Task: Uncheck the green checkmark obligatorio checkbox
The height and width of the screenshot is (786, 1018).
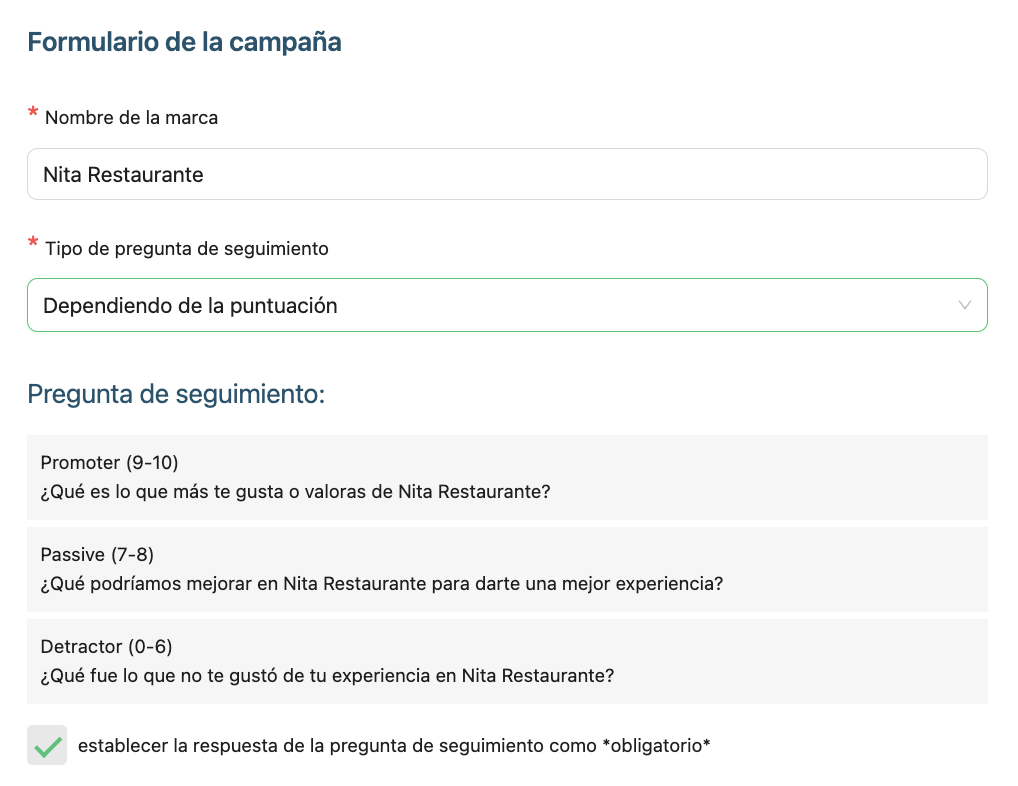Action: click(47, 745)
